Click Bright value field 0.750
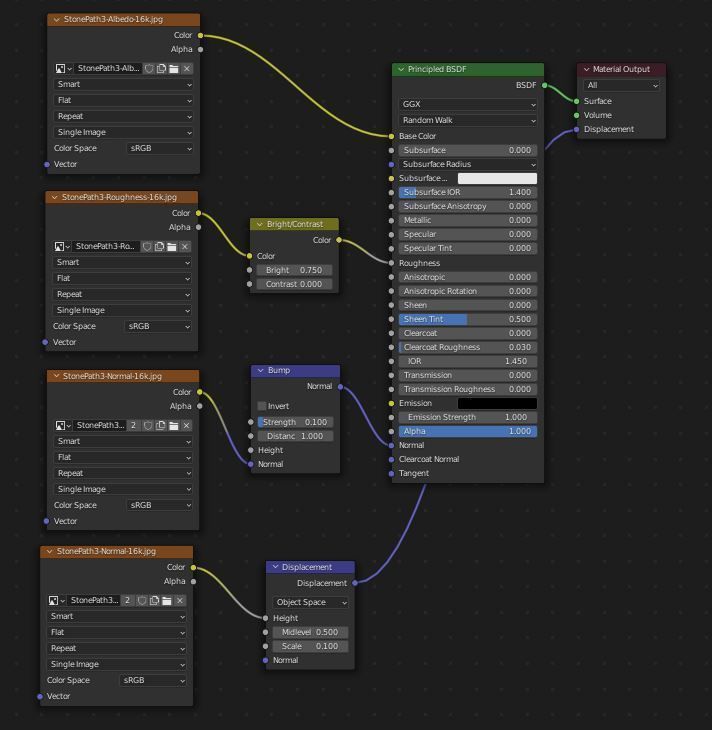 [294, 270]
